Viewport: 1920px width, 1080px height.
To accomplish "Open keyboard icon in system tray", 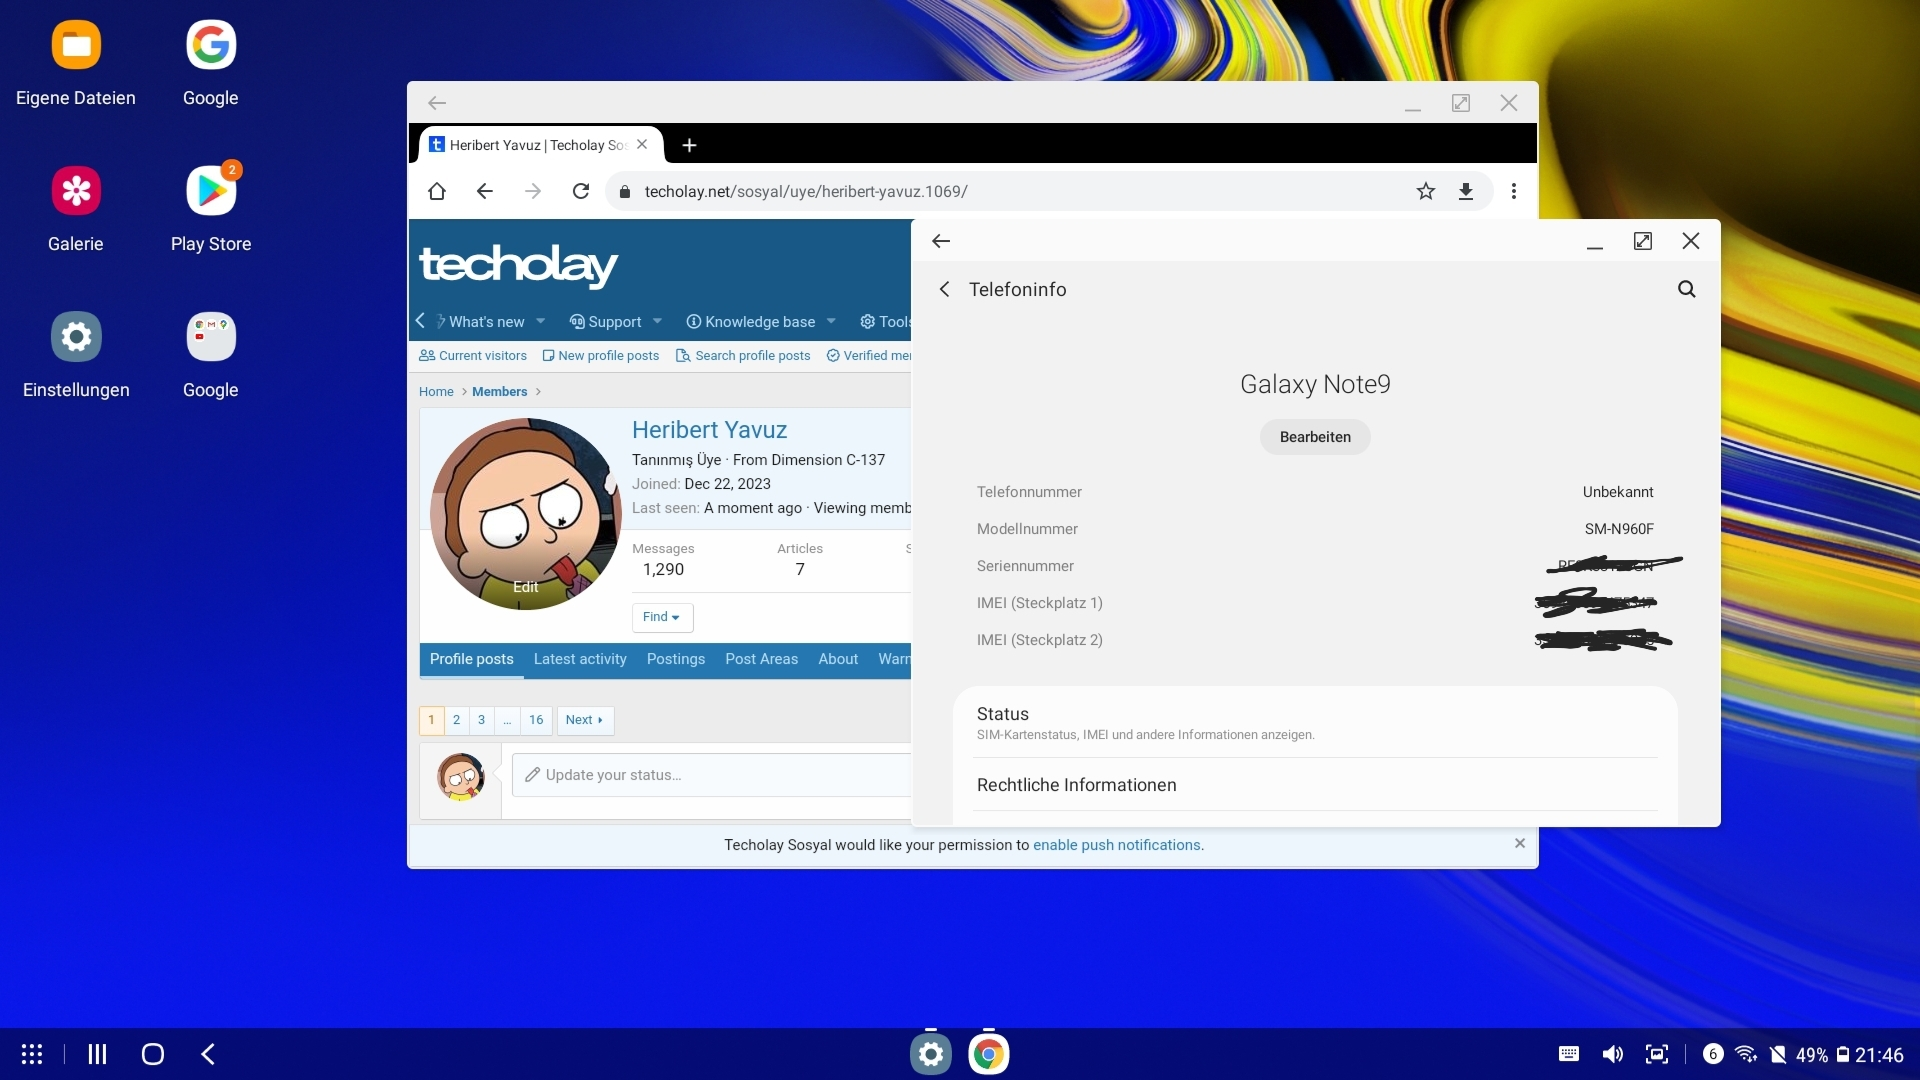I will pyautogui.click(x=1569, y=1054).
